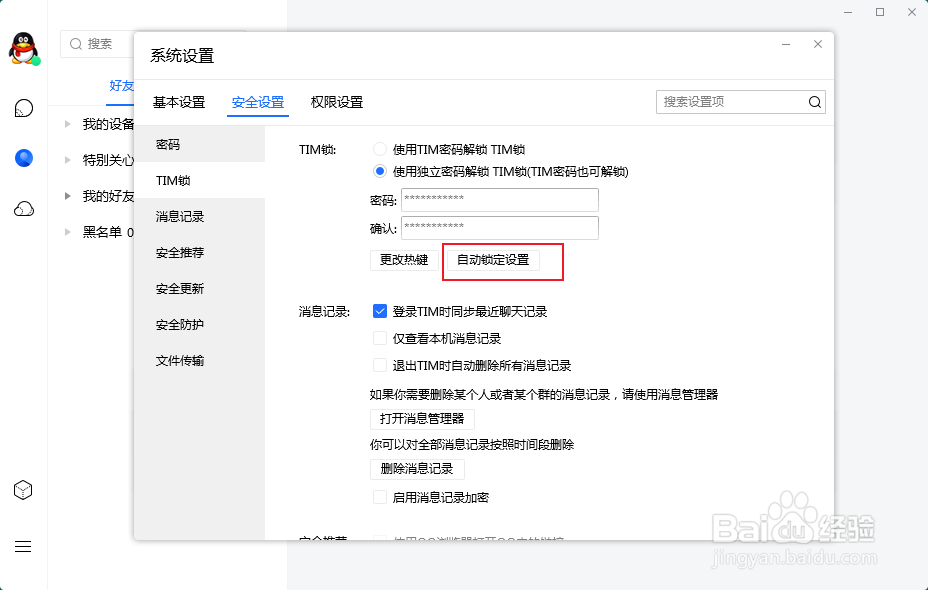The image size is (928, 590).
Task: Expand 特别关心 group
Action: coord(67,160)
